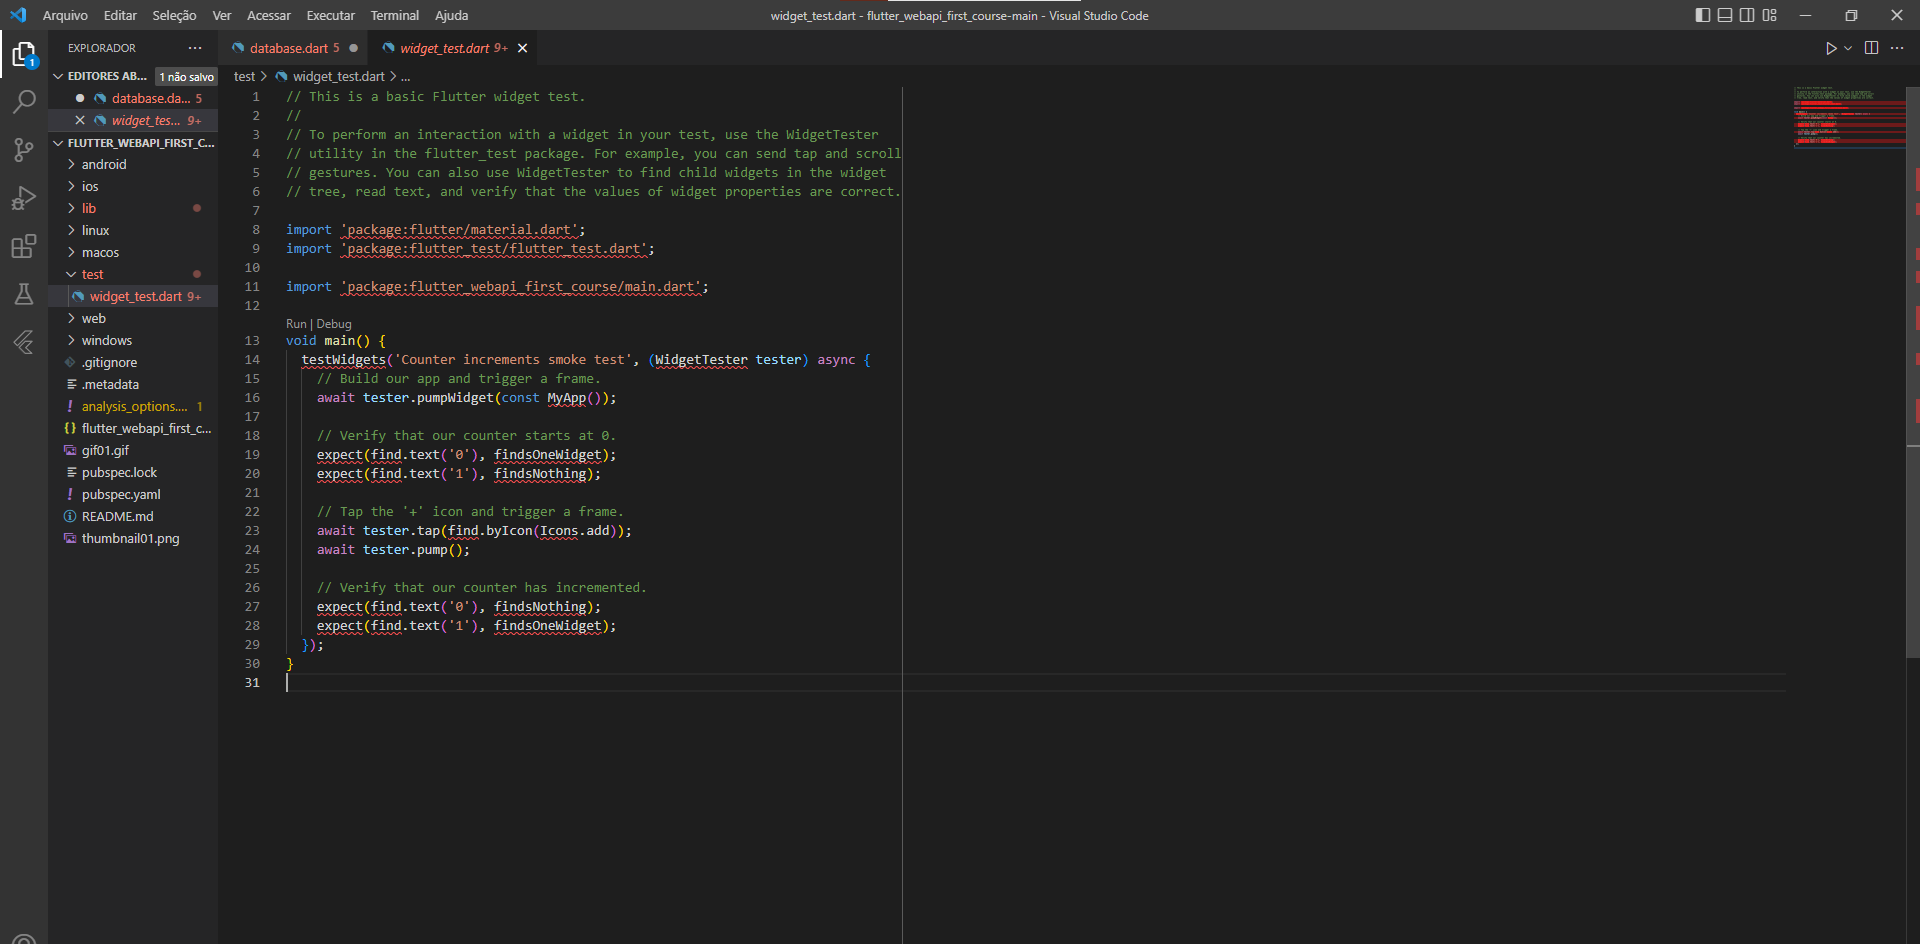The width and height of the screenshot is (1920, 944).
Task: Open the run options dropdown arrow
Action: [1848, 48]
